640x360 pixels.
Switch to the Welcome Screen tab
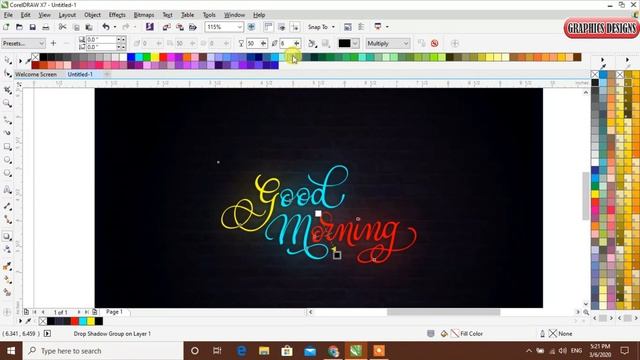[36, 74]
